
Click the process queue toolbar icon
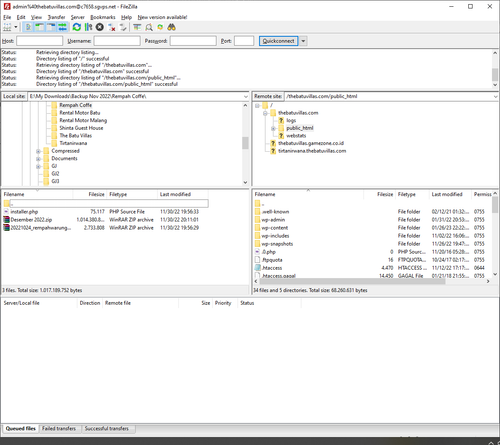(x=88, y=27)
